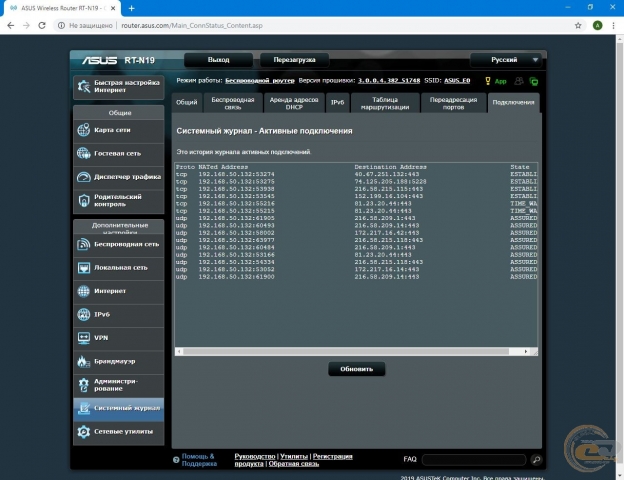Click the Chrome profile avatar
The image size is (624, 480).
coord(597,25)
